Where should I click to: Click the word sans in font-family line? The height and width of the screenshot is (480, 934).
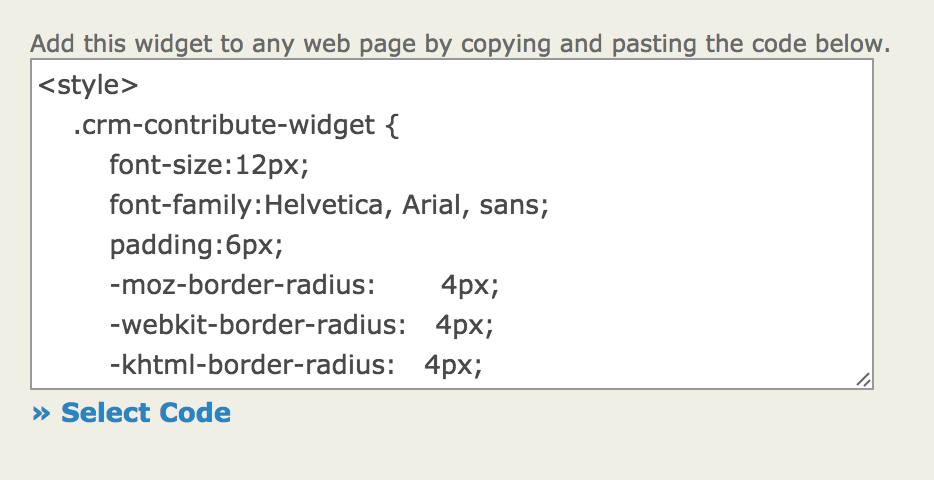510,206
